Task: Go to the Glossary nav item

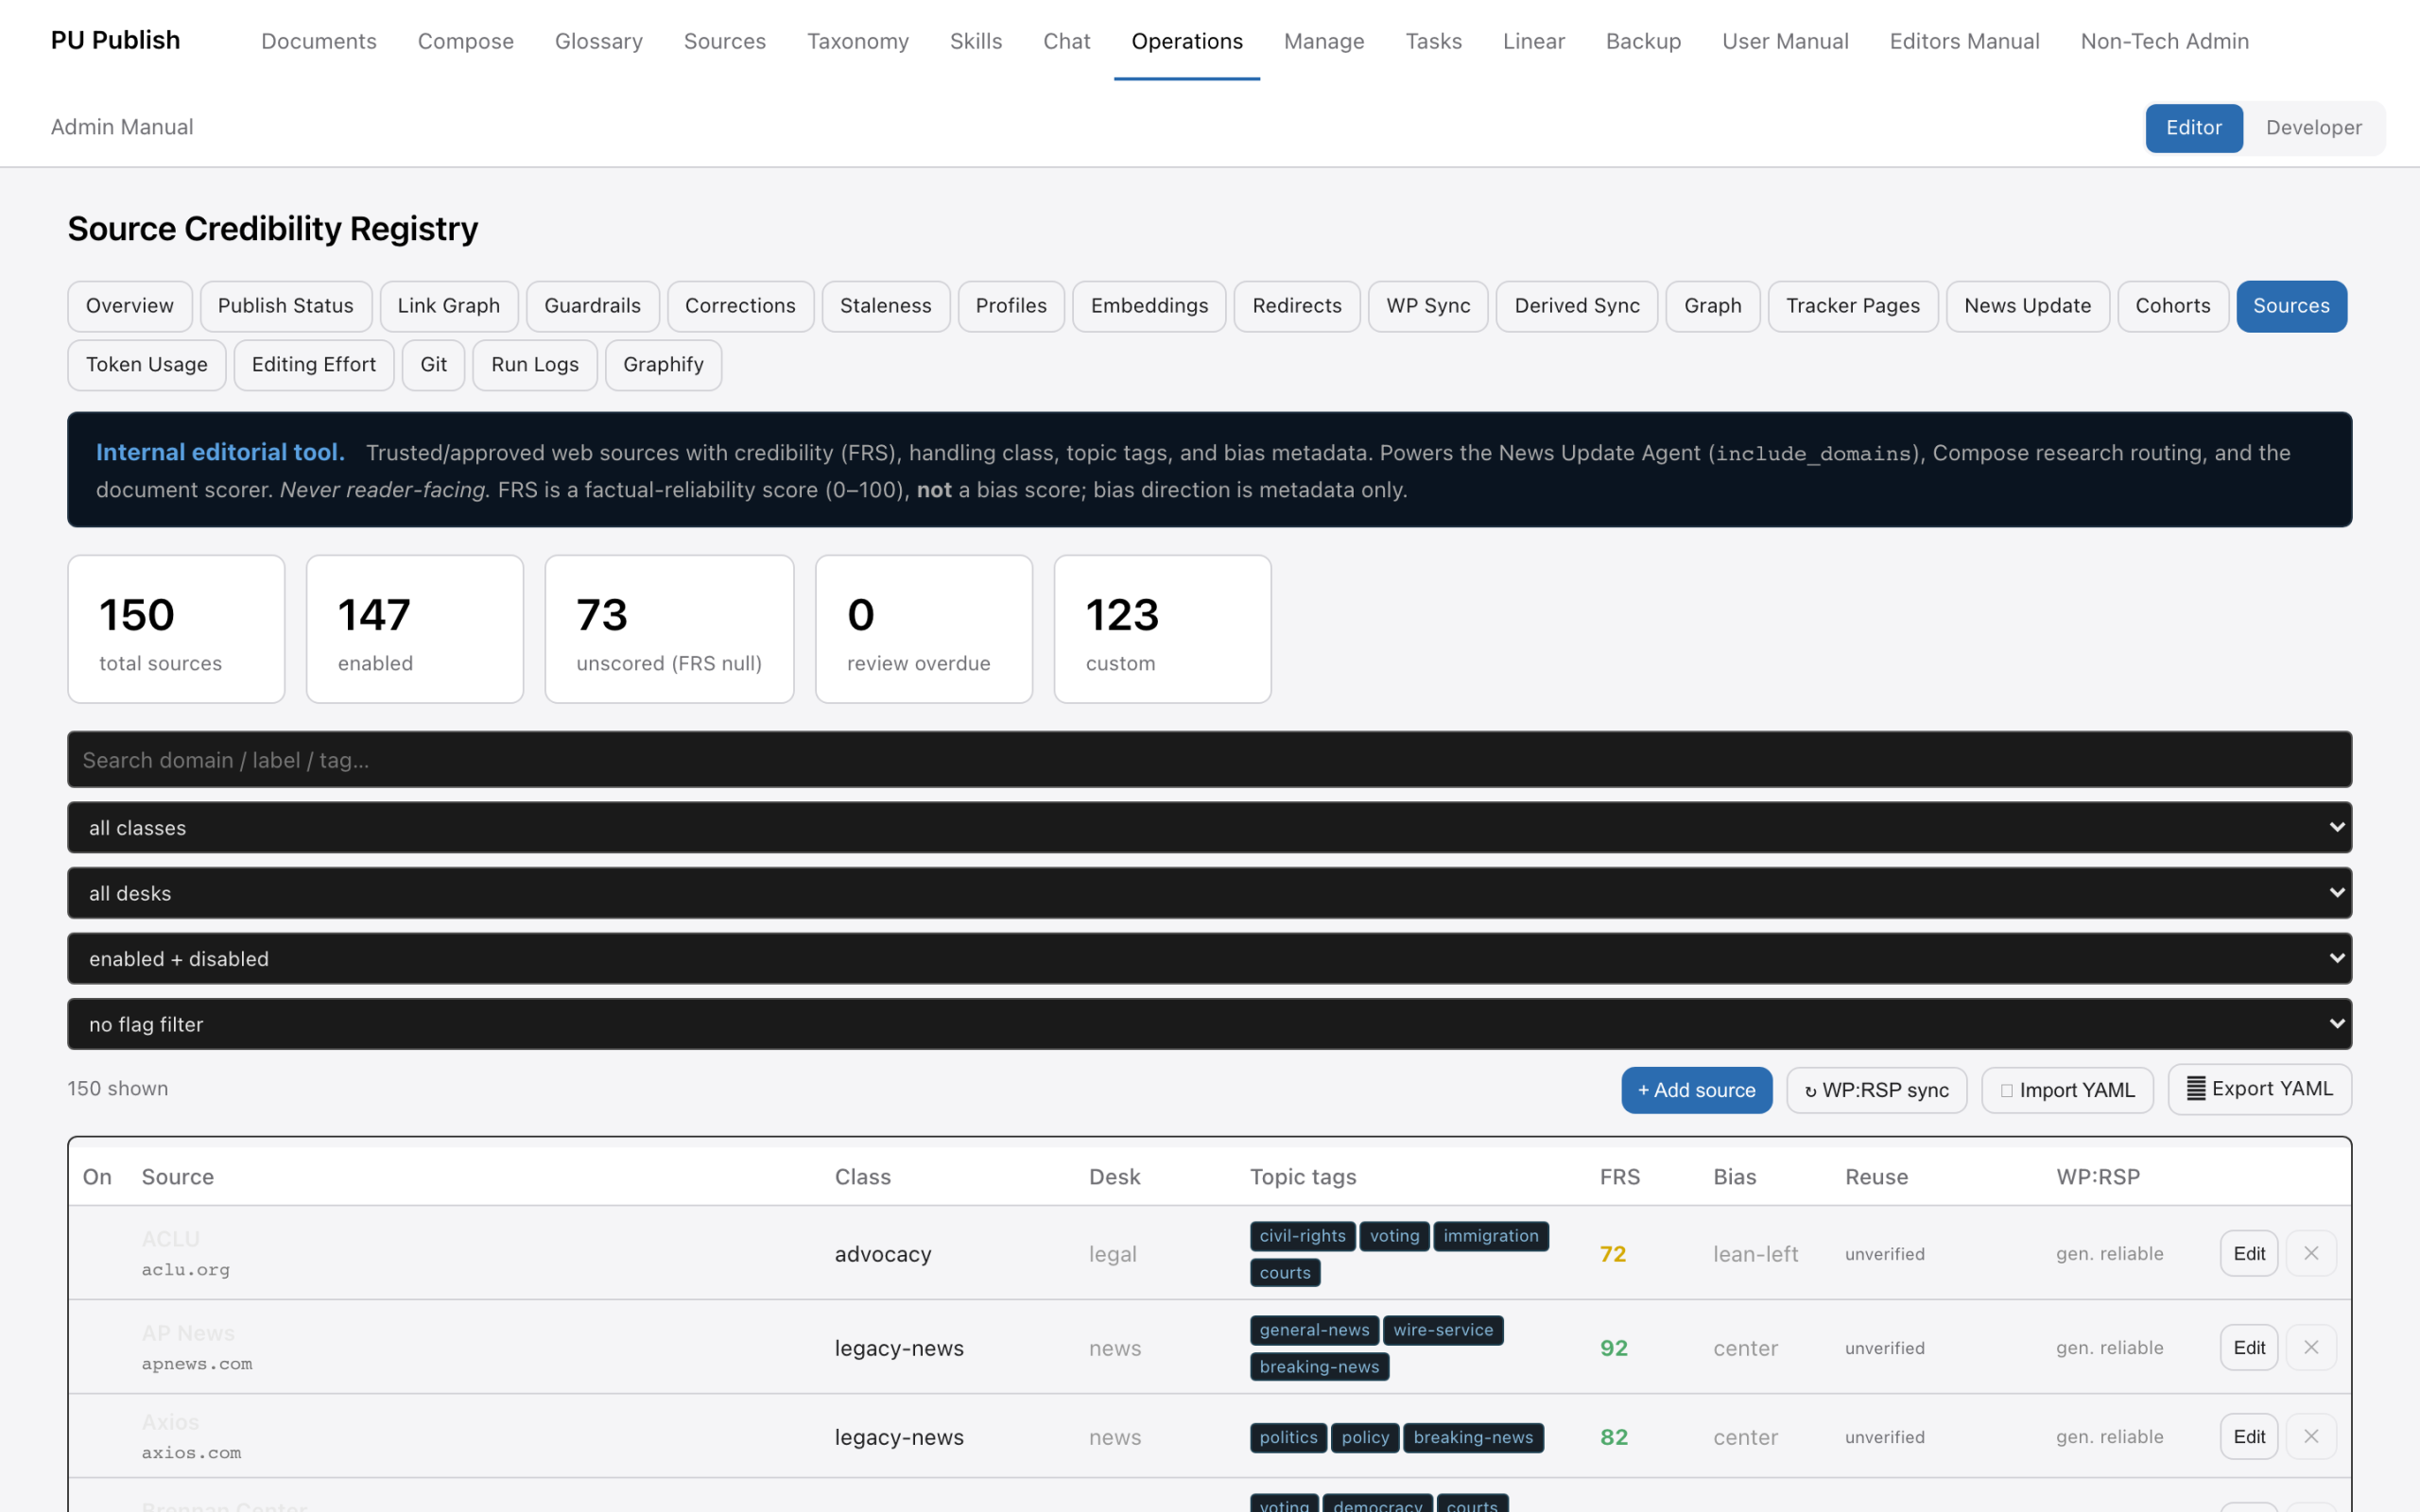Action: (x=598, y=41)
